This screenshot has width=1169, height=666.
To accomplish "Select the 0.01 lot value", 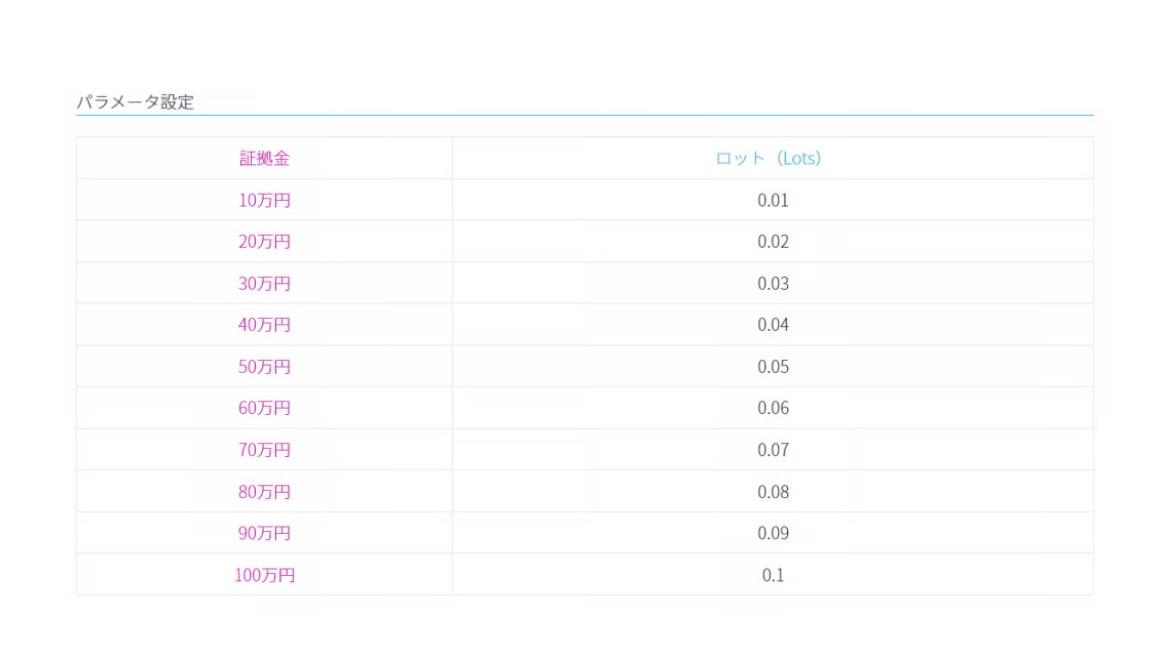I will (x=772, y=200).
